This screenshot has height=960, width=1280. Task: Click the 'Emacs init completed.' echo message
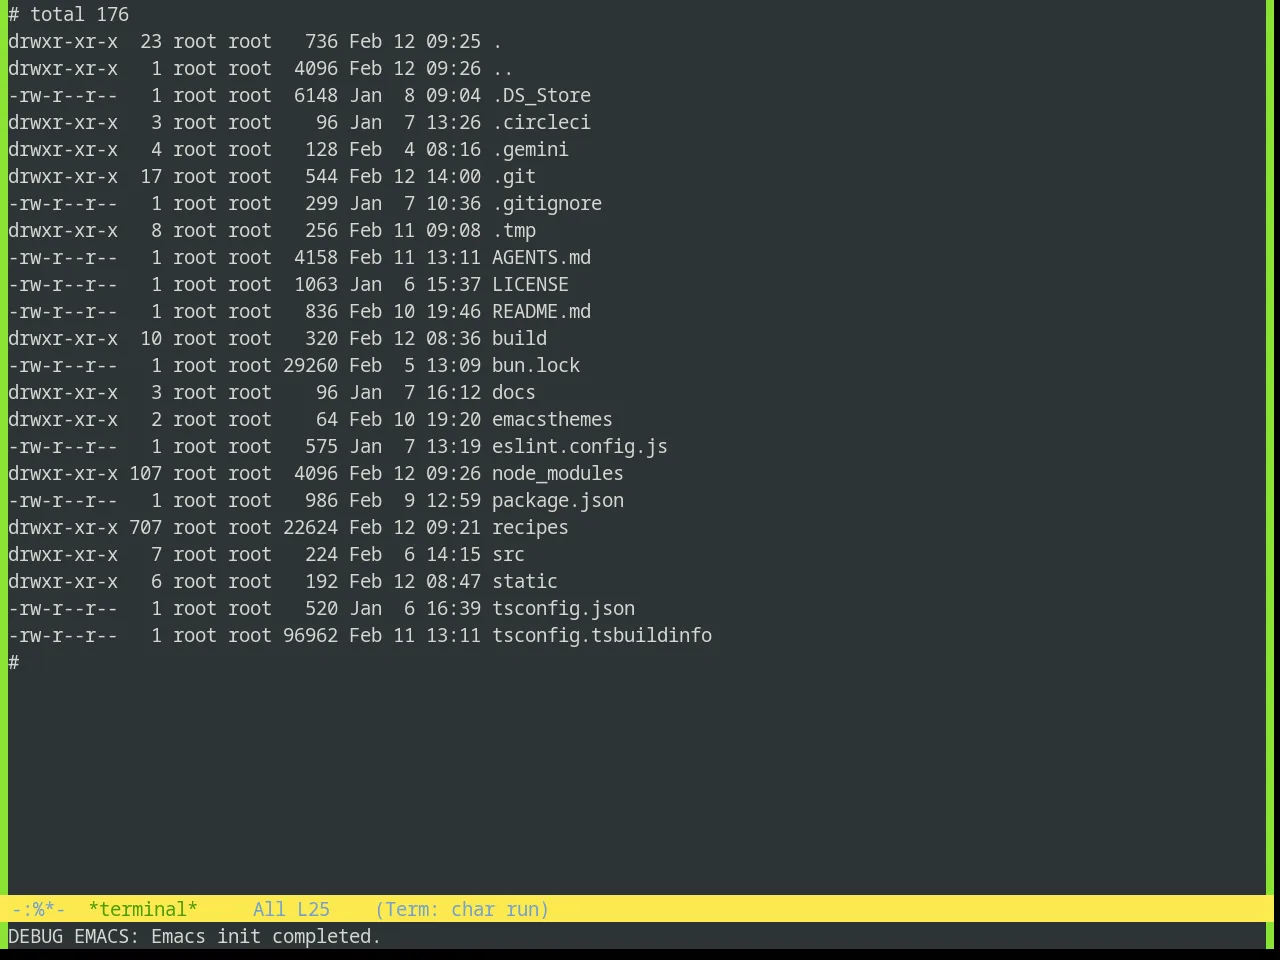266,936
